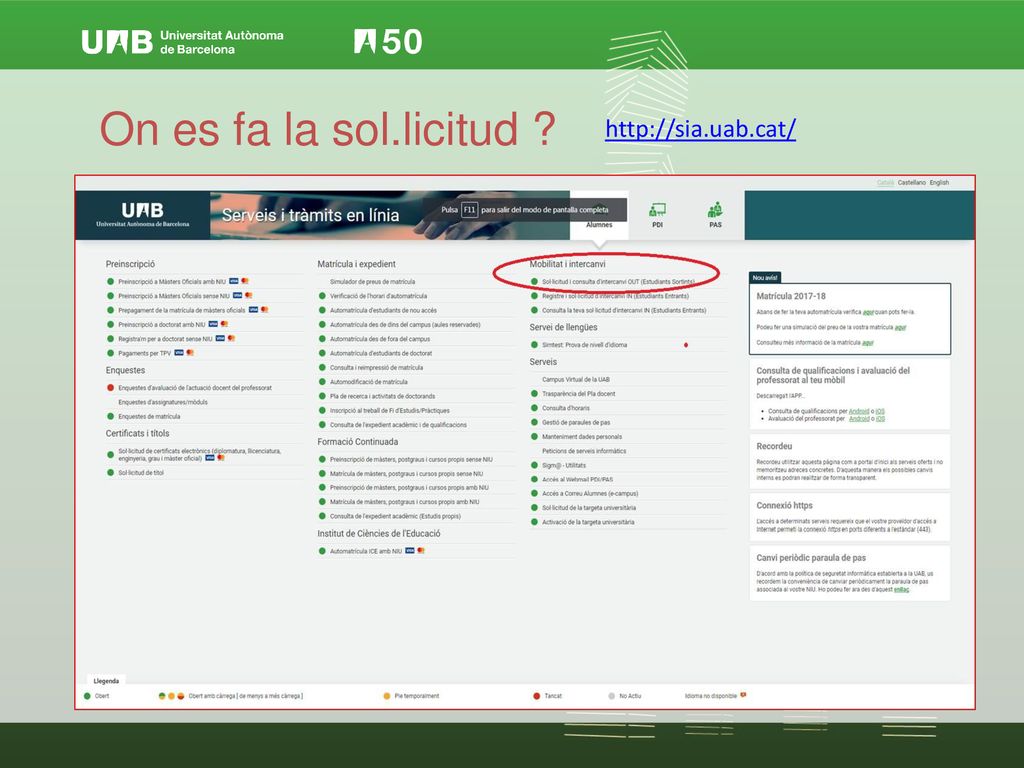Screen dimensions: 1024x768
Task: Open Enquestes d'avaluació de l'actuació docent
Action: 195,388
